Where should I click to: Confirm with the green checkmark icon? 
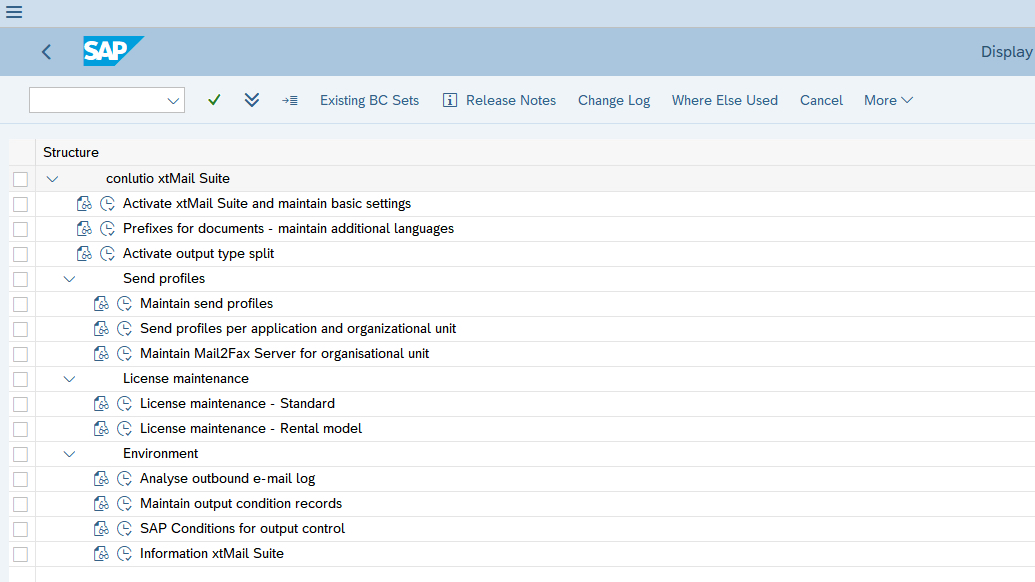pyautogui.click(x=214, y=100)
